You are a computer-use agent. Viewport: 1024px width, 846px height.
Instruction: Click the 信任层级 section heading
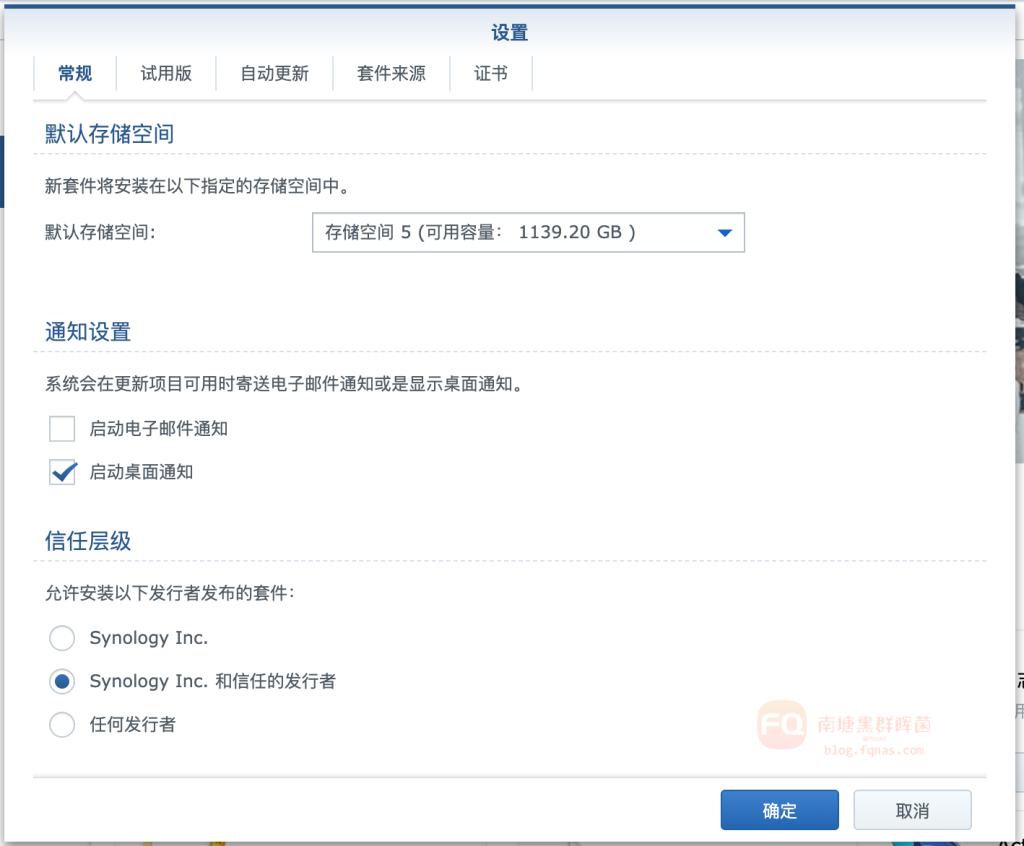pos(88,541)
